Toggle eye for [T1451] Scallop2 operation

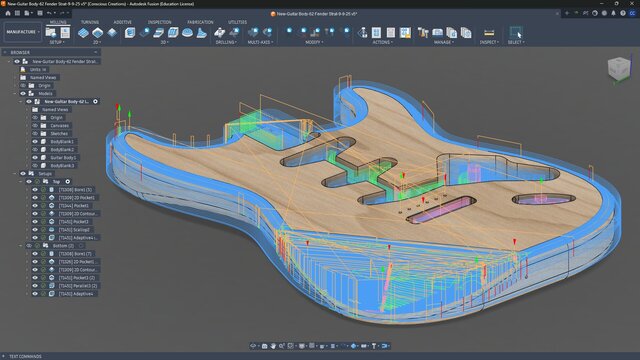pyautogui.click(x=35, y=230)
